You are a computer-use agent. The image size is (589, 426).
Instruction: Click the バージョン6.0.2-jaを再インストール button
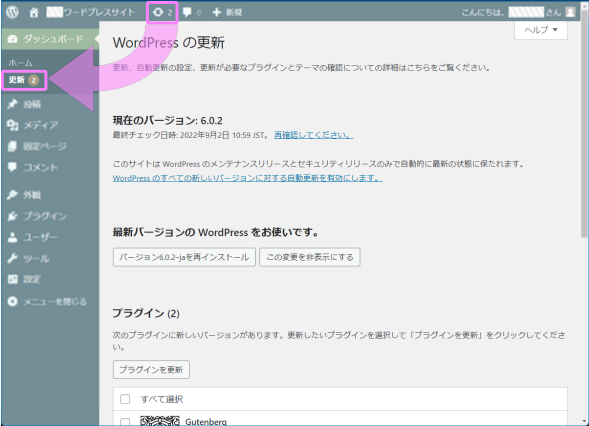184,257
